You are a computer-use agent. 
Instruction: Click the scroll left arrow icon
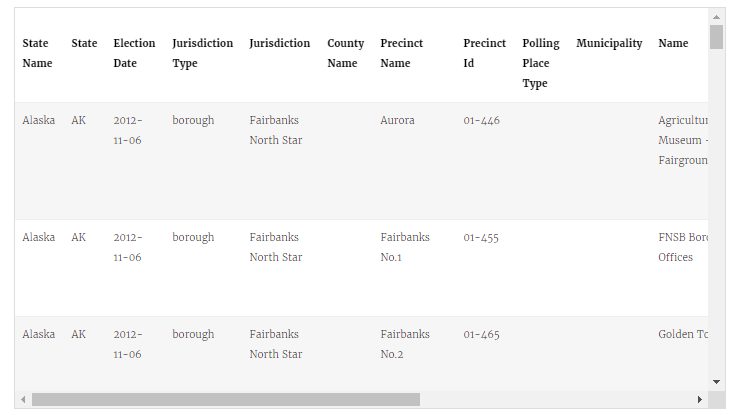pos(23,399)
